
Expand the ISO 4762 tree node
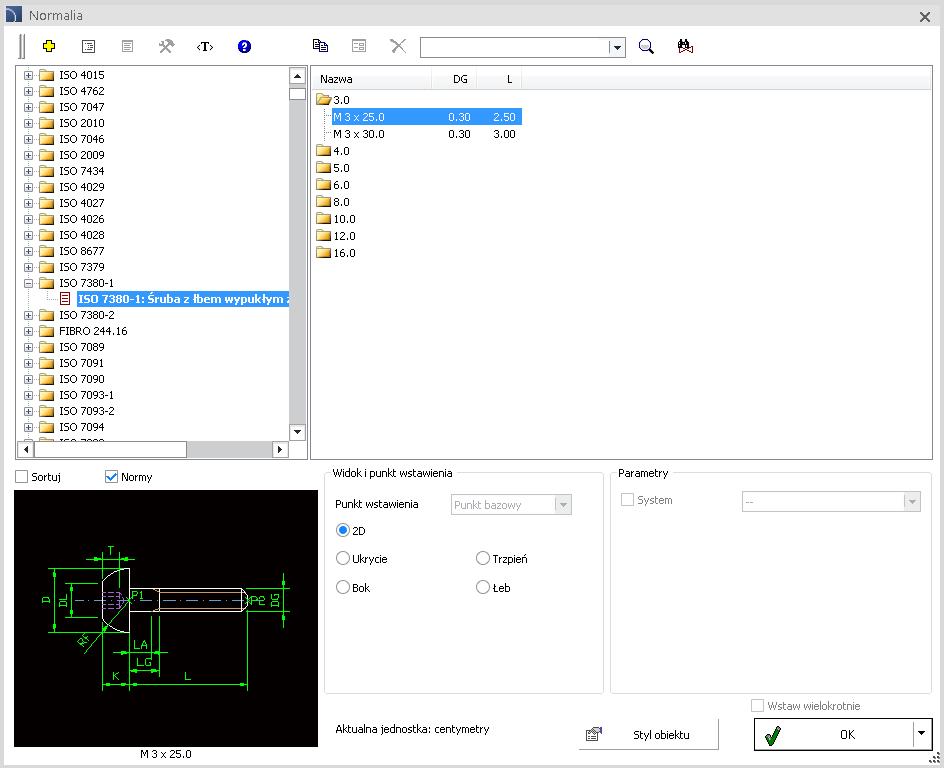tap(28, 91)
